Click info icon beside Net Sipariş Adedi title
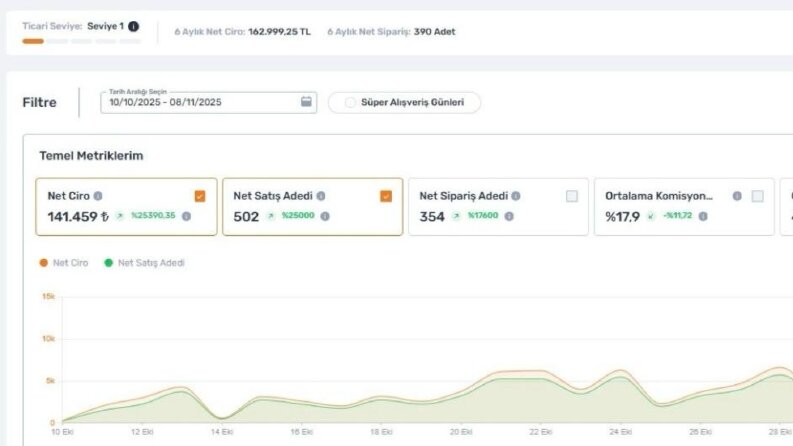793x446 pixels. pos(516,196)
